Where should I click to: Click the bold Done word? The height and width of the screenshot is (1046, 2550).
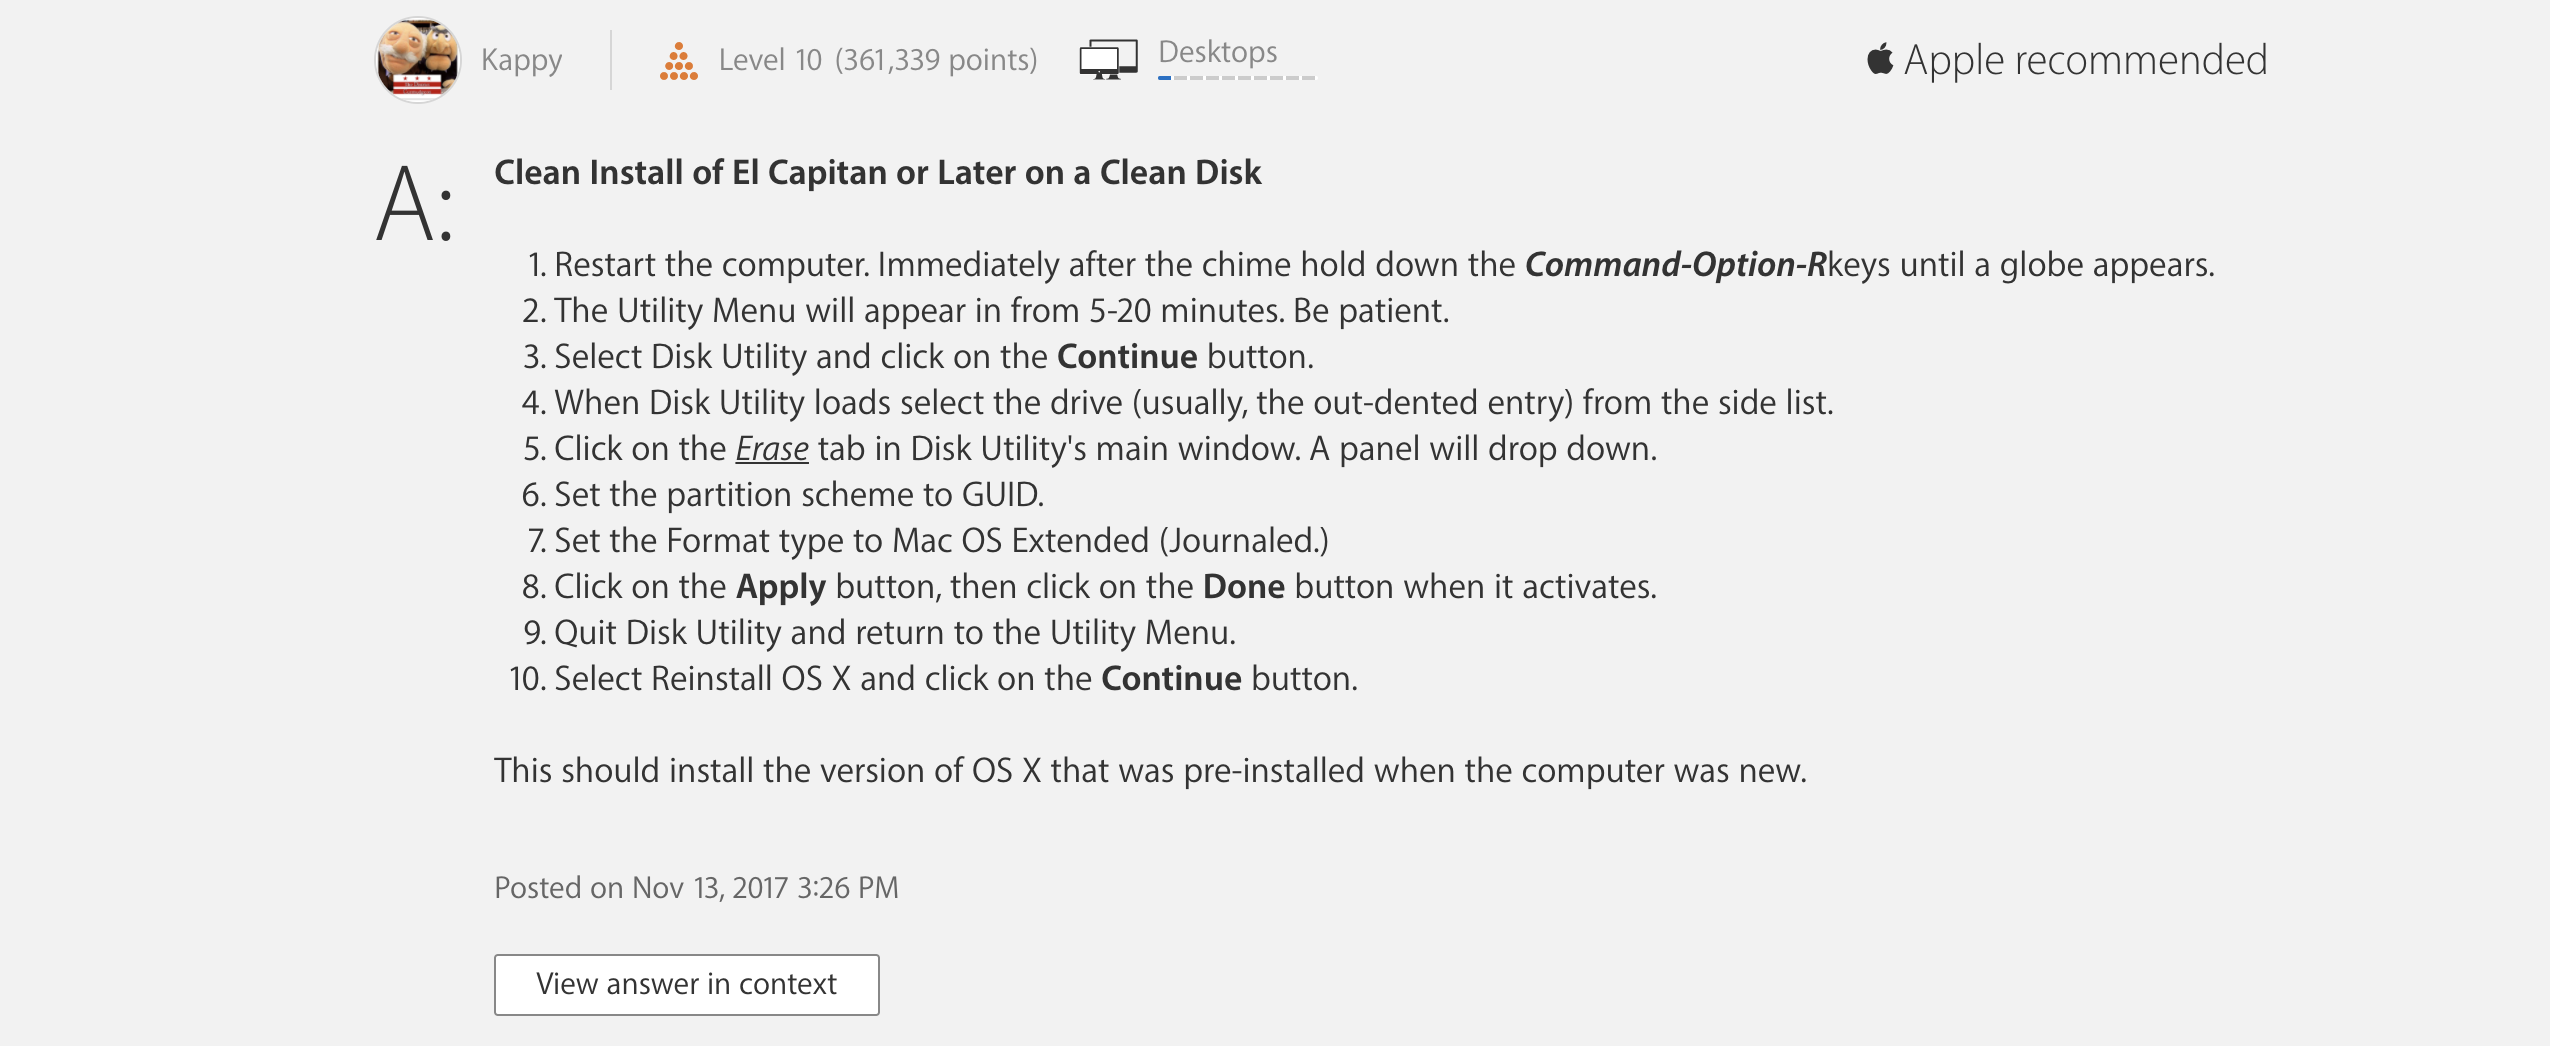point(1243,587)
